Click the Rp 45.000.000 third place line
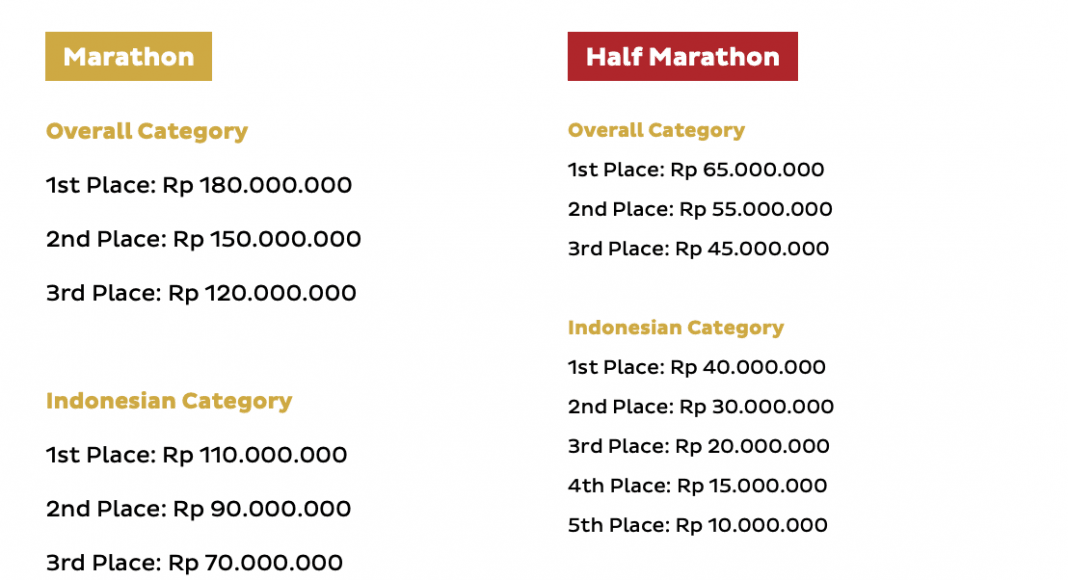This screenshot has width=1068, height=580. click(698, 249)
